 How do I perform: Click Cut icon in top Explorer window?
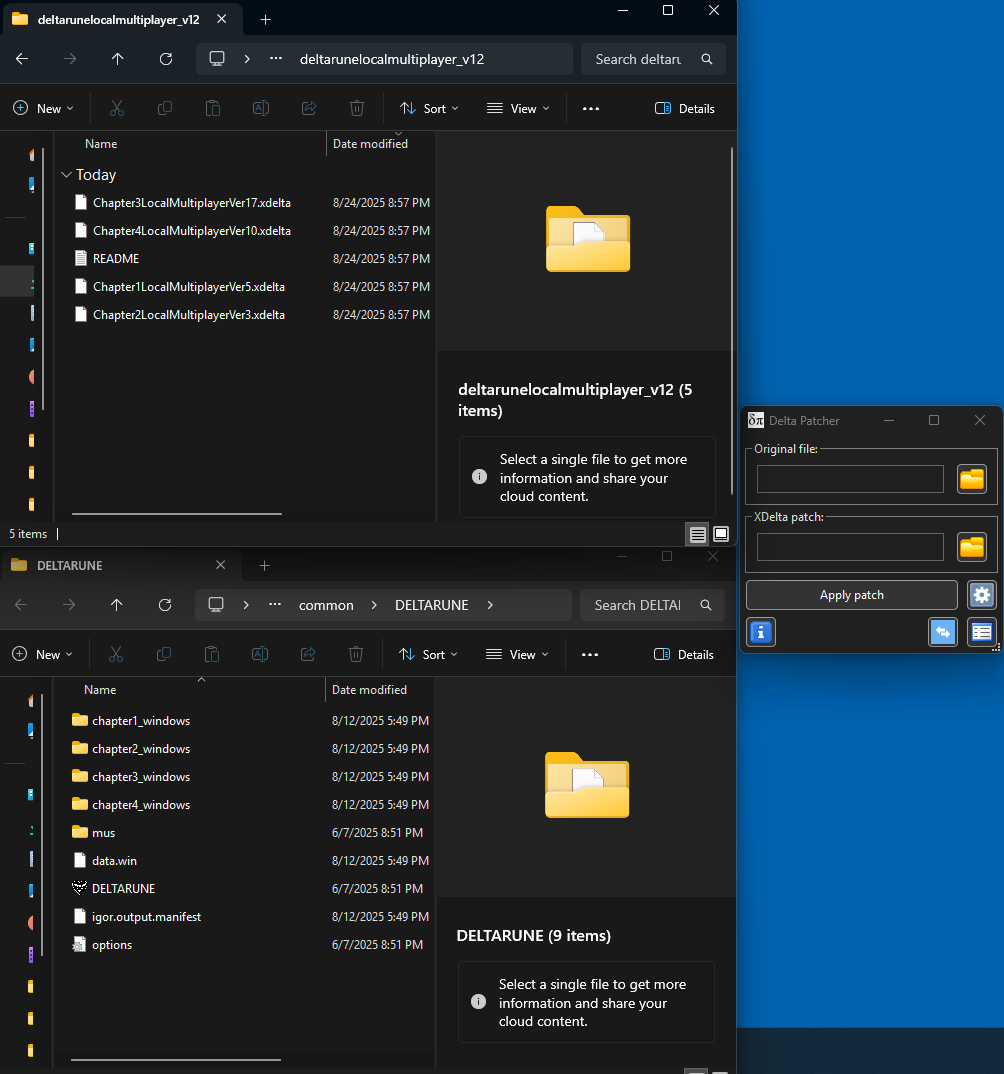117,108
